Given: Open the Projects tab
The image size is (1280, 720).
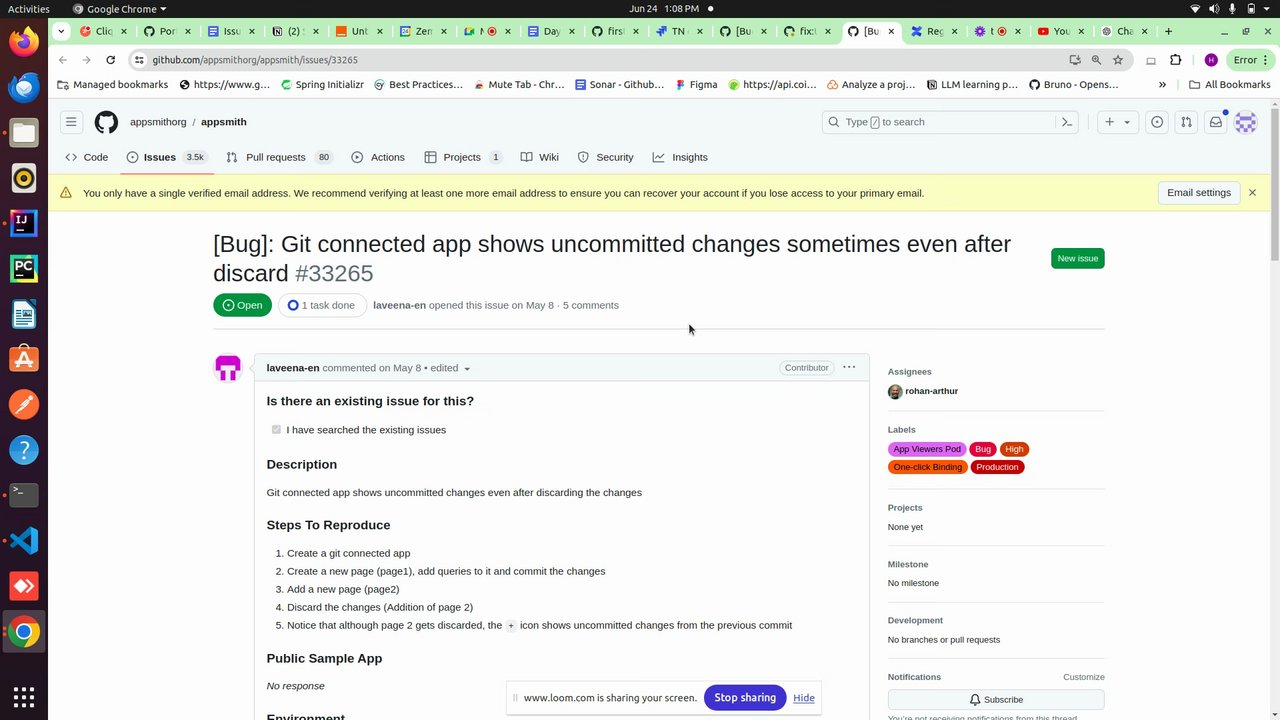Looking at the screenshot, I should point(463,157).
